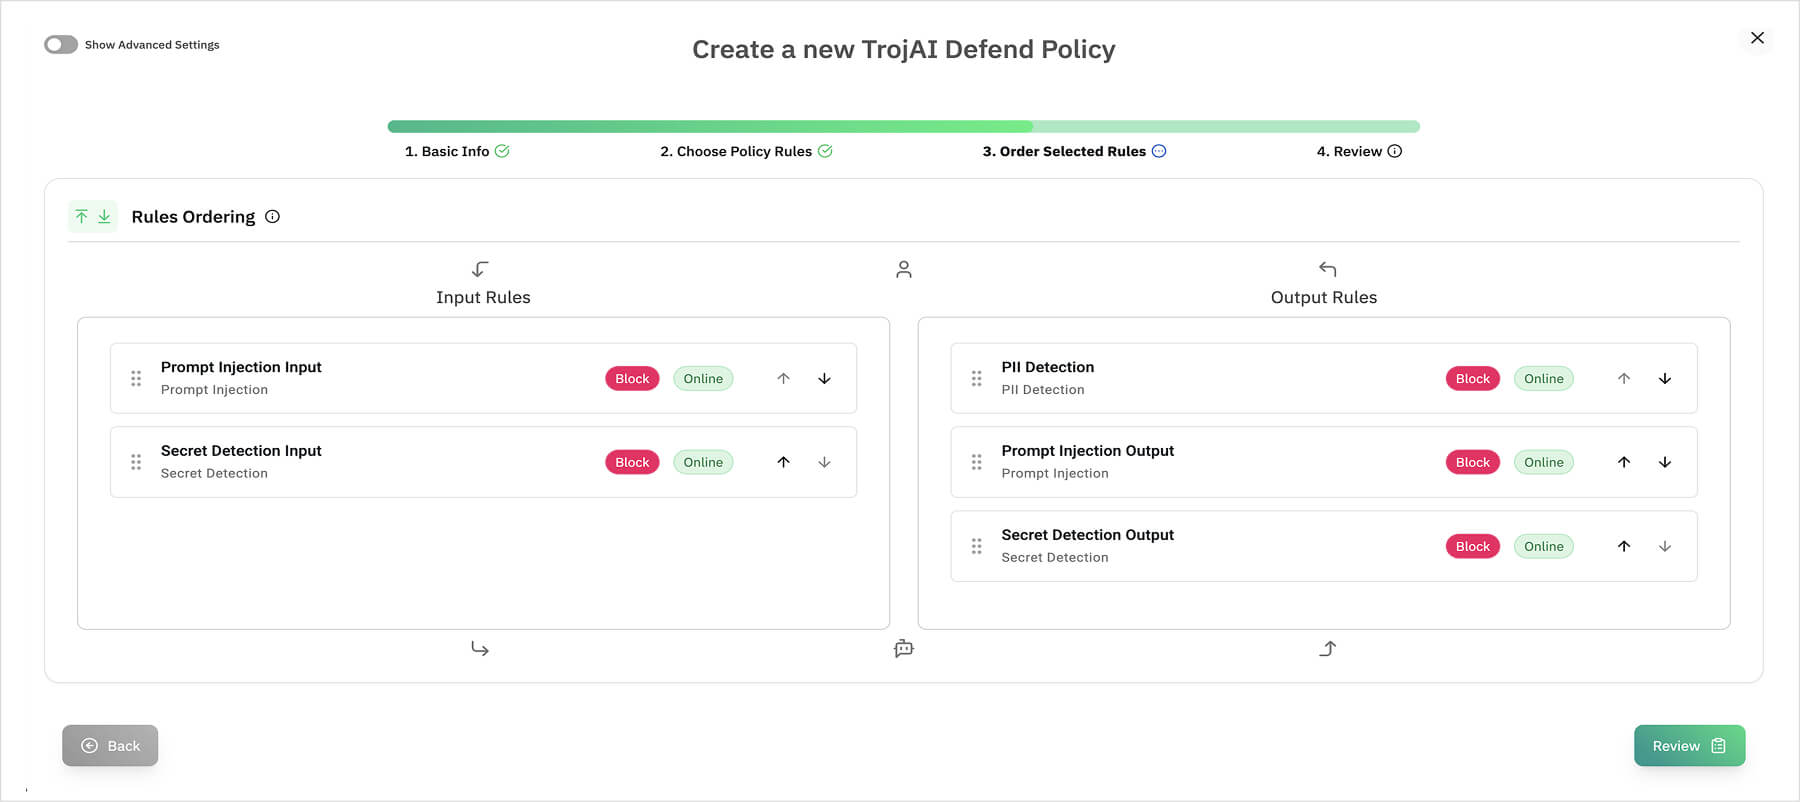1800x802 pixels.
Task: Click the Input Rules heading
Action: pyautogui.click(x=483, y=297)
